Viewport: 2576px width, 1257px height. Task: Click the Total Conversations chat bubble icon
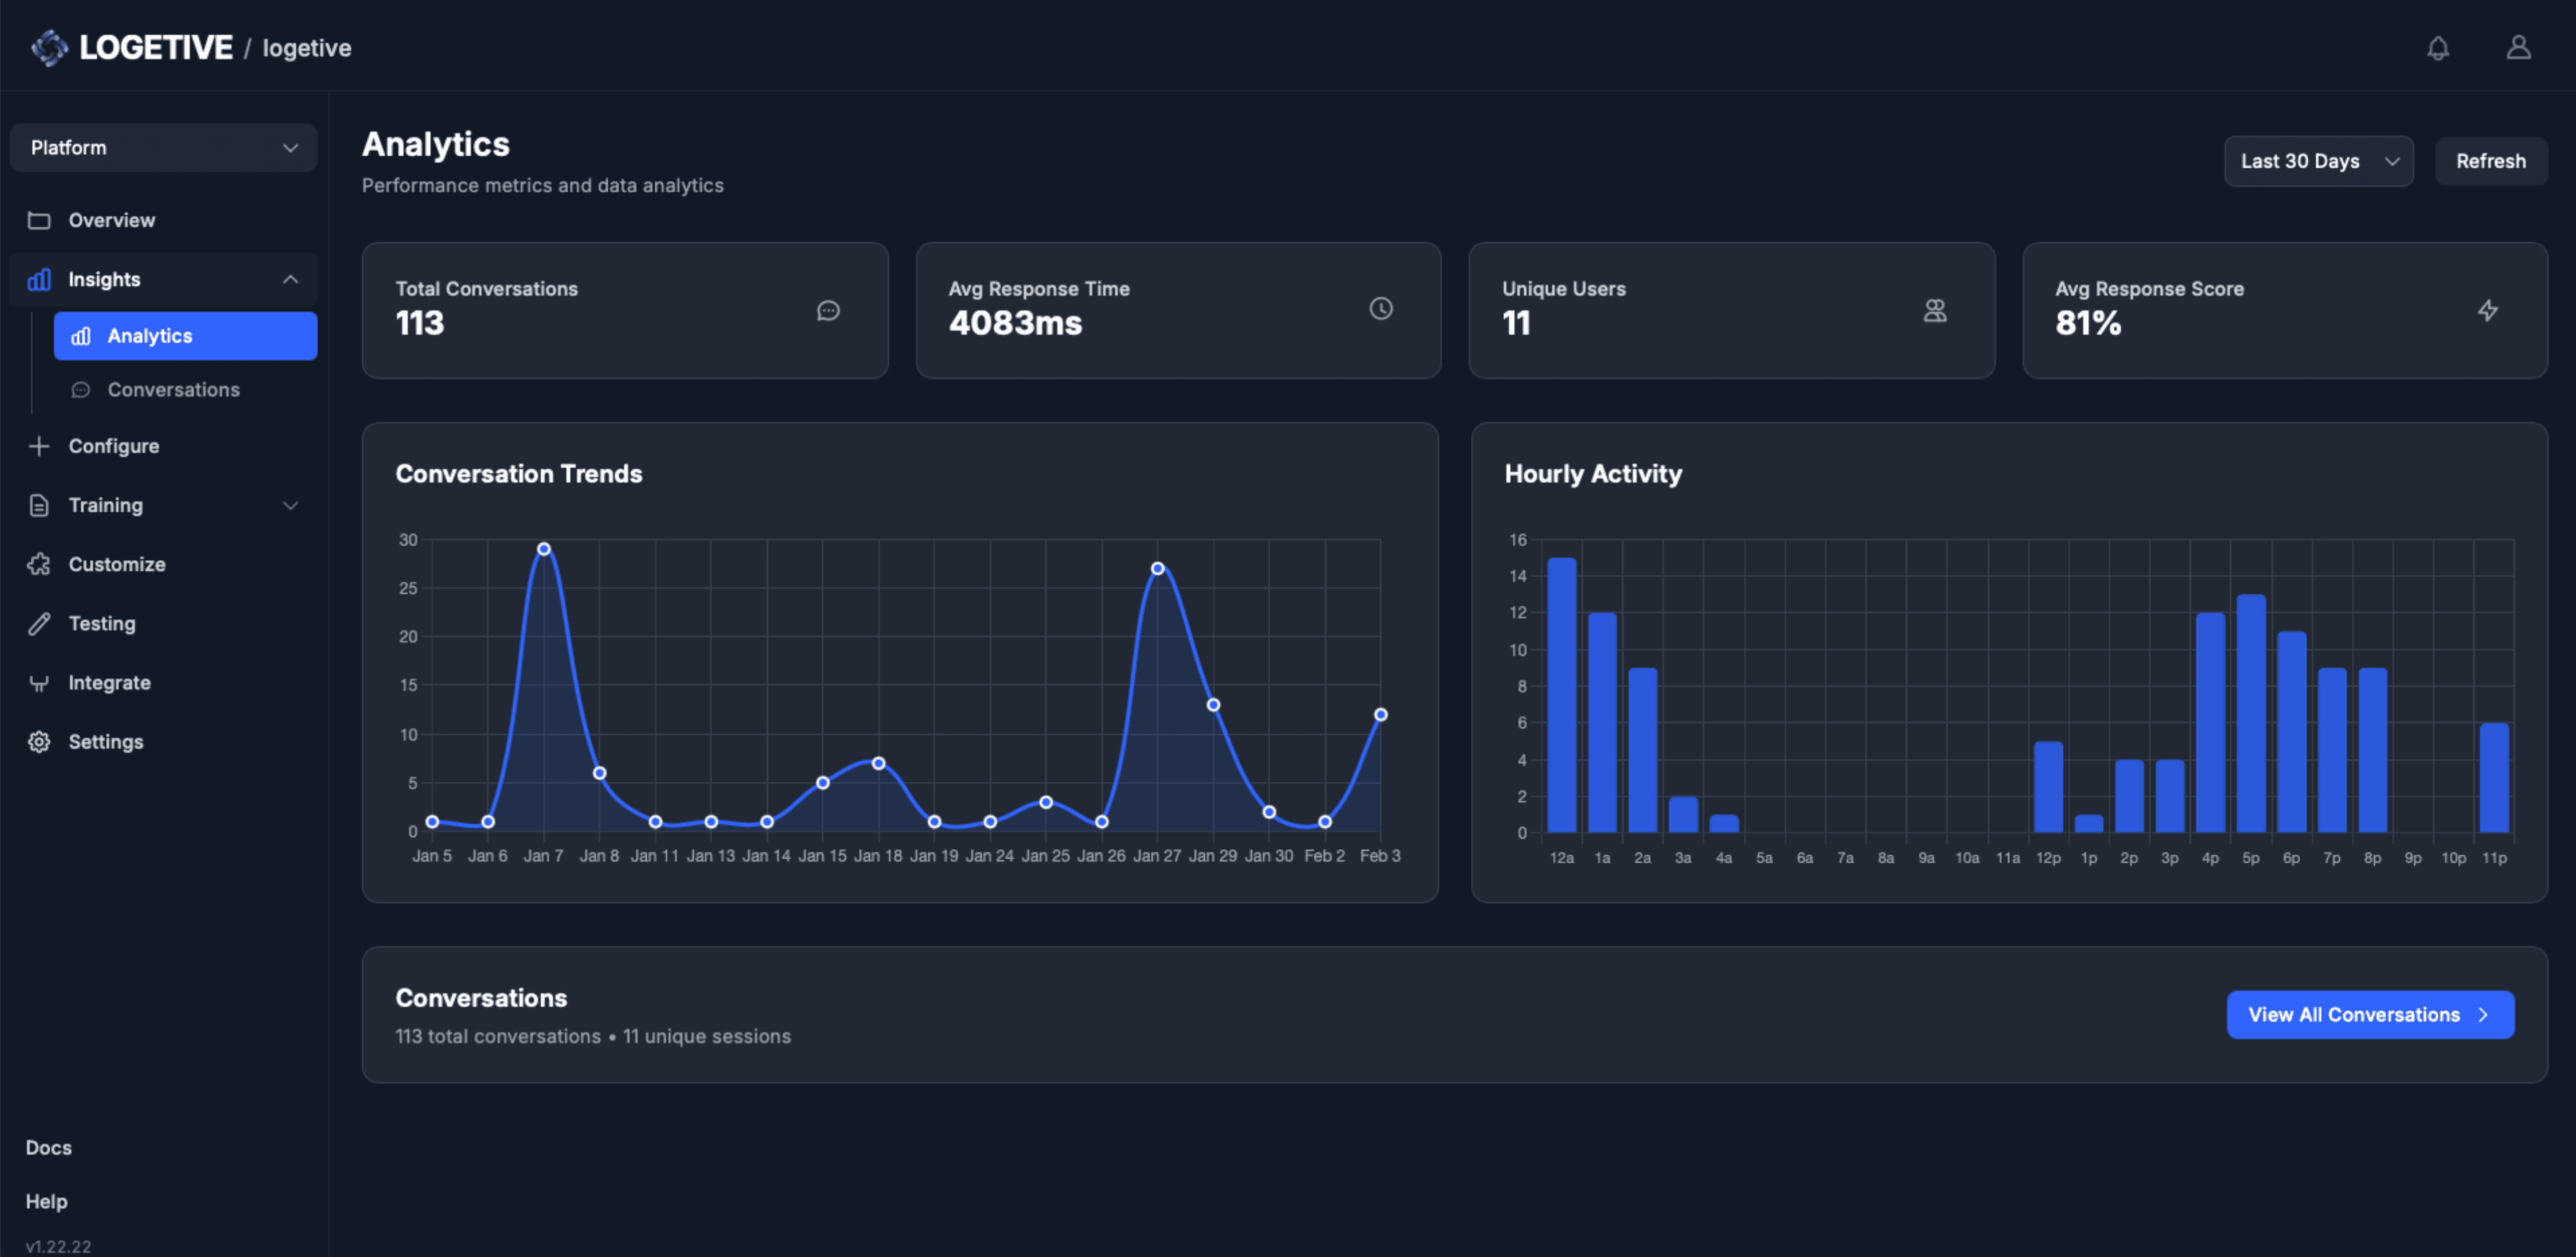827,311
